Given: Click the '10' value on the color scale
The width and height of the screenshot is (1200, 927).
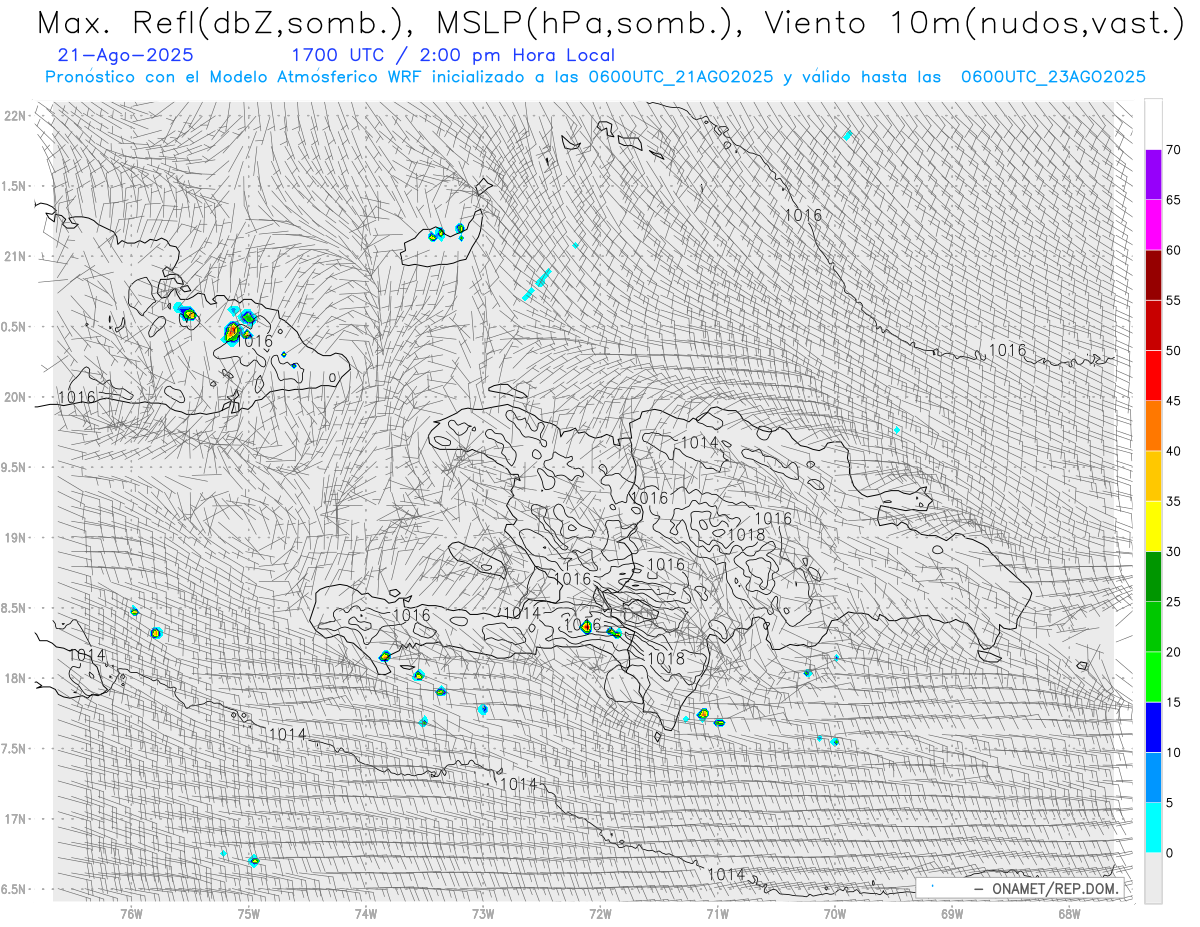Looking at the screenshot, I should [1173, 752].
